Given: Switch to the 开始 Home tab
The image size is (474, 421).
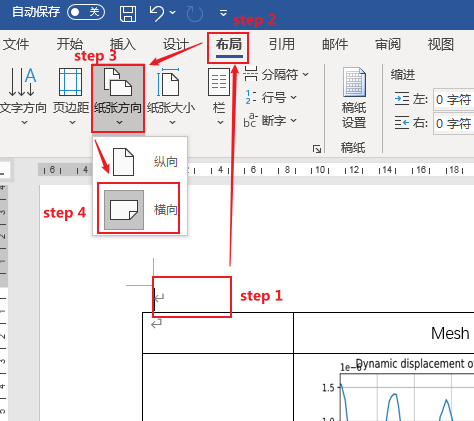Looking at the screenshot, I should (69, 44).
